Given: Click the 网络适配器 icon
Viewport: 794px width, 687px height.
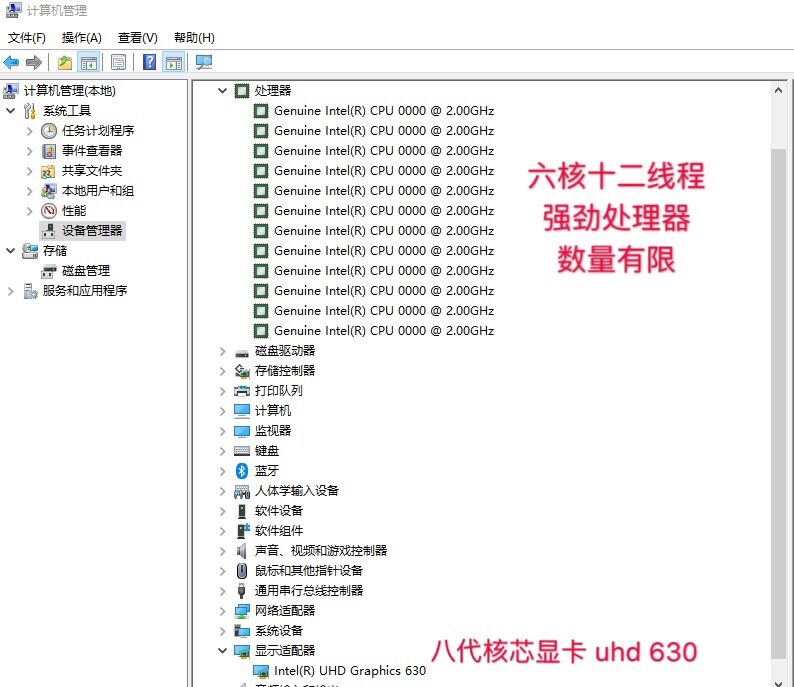Looking at the screenshot, I should [242, 611].
